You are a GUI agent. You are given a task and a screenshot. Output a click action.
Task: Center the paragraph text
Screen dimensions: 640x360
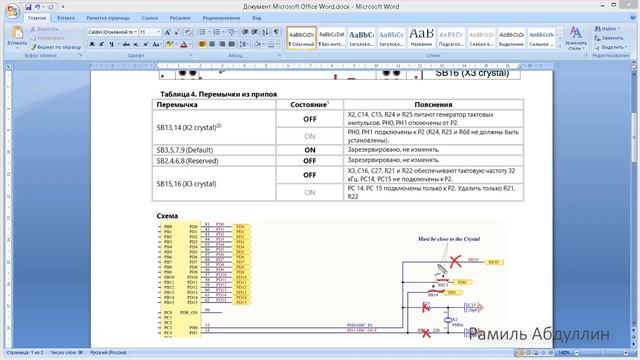tap(212, 44)
